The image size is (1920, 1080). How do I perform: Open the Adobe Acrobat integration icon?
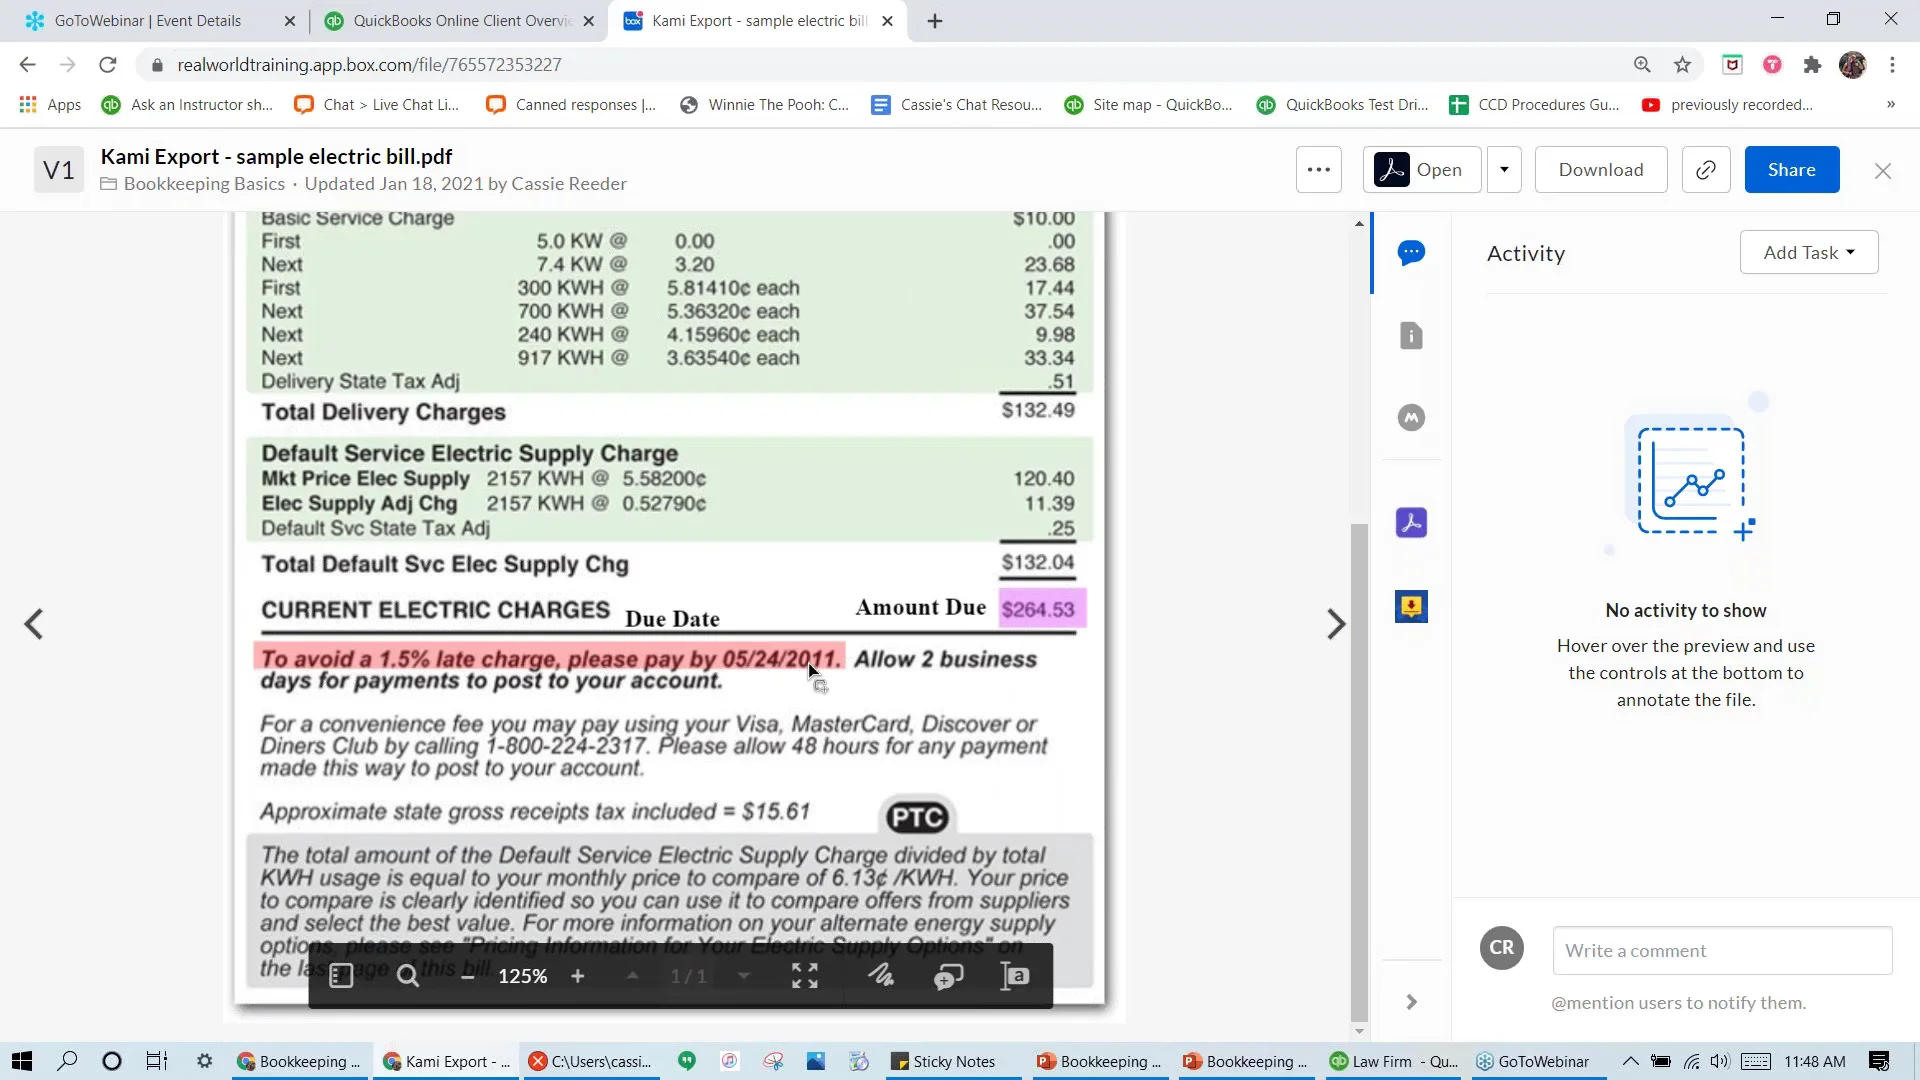(x=1411, y=523)
